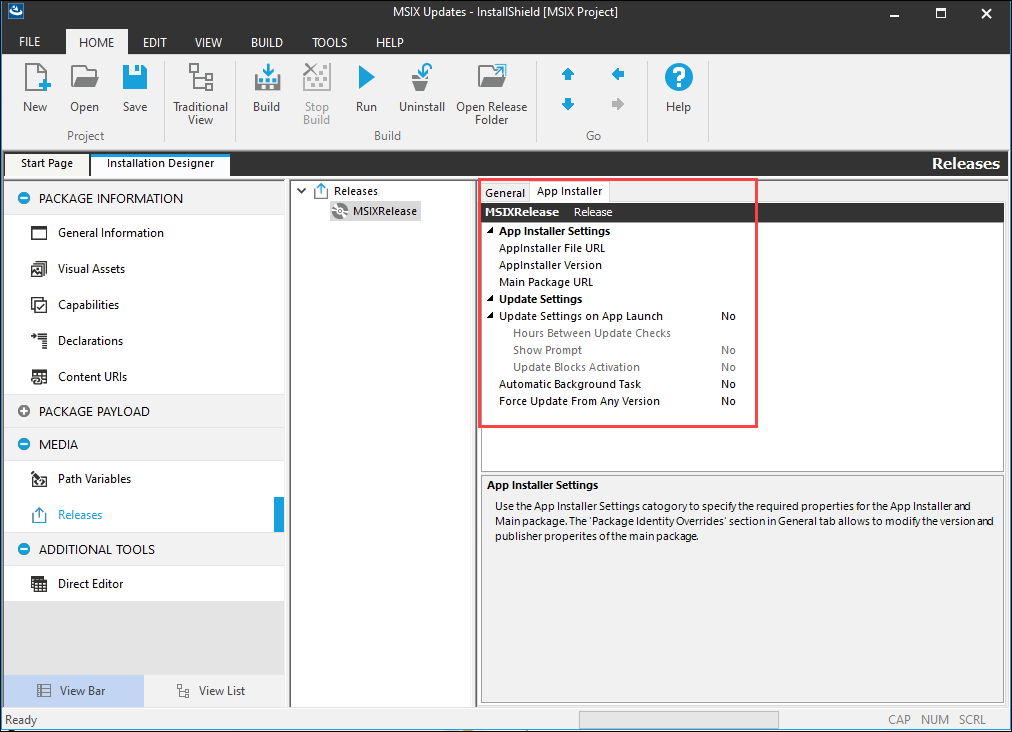Change Update Settings on App Launch value
Image resolution: width=1012 pixels, height=732 pixels.
(x=728, y=316)
